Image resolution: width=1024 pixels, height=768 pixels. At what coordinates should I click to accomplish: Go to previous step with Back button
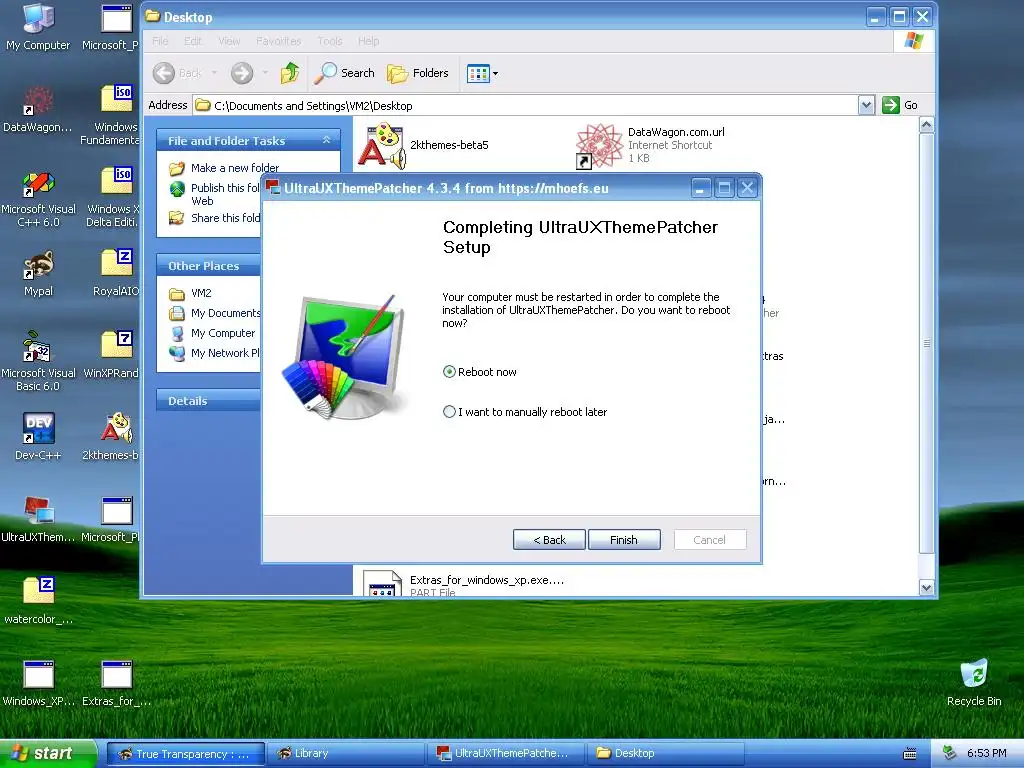click(549, 539)
